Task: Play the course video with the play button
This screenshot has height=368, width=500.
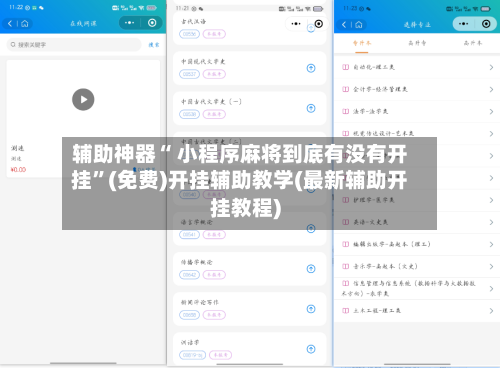Action: [x=83, y=99]
